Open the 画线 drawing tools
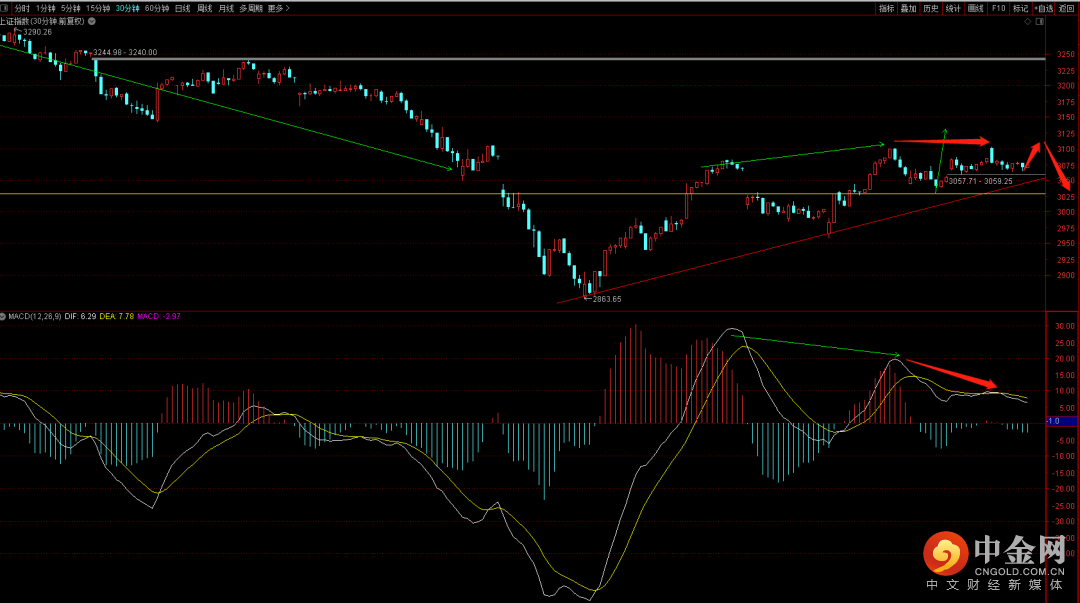Image resolution: width=1080 pixels, height=603 pixels. [x=975, y=8]
